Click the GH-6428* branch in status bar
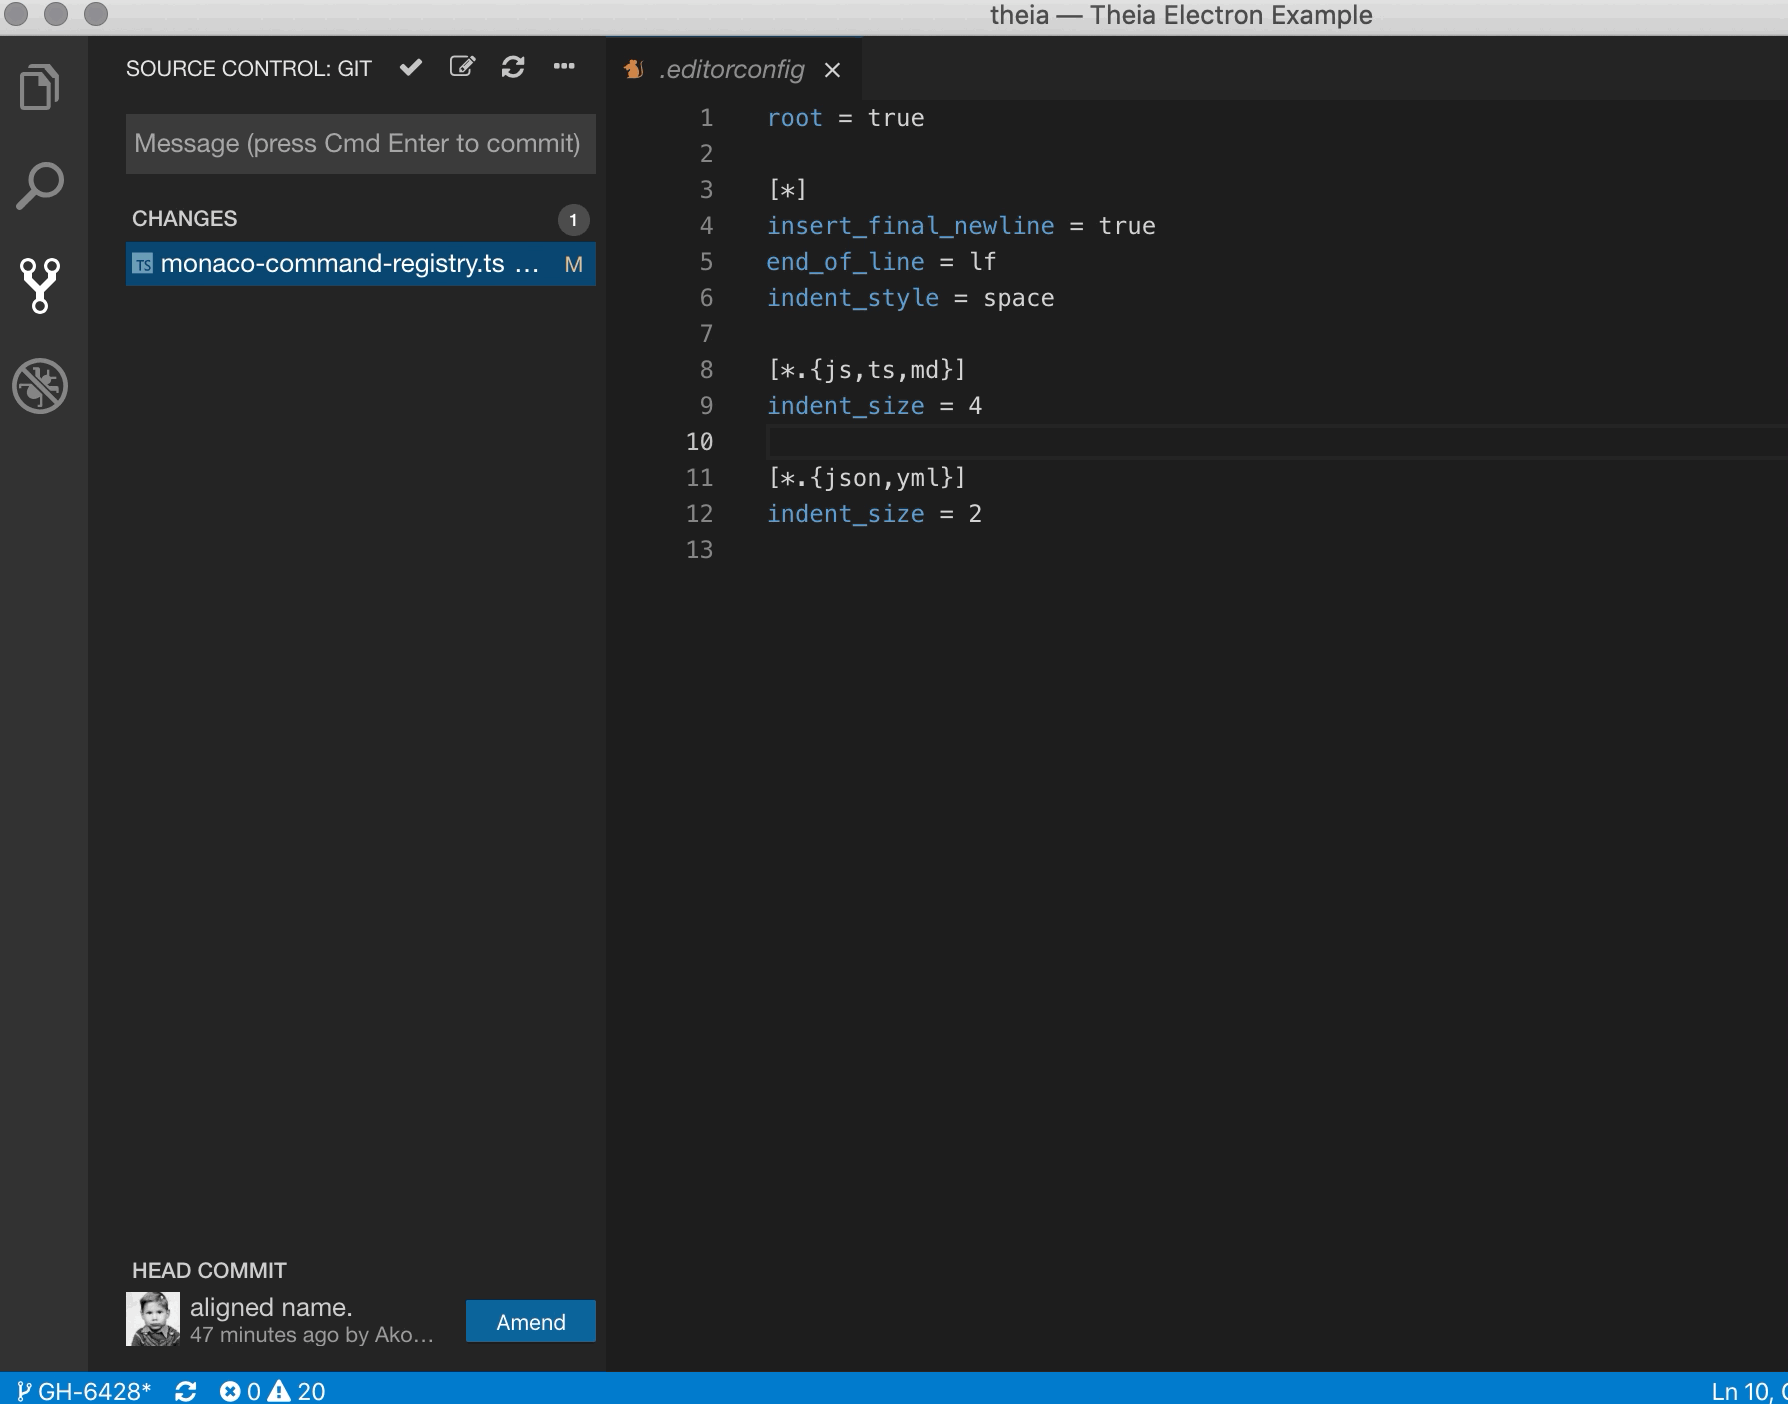This screenshot has width=1788, height=1404. [84, 1391]
